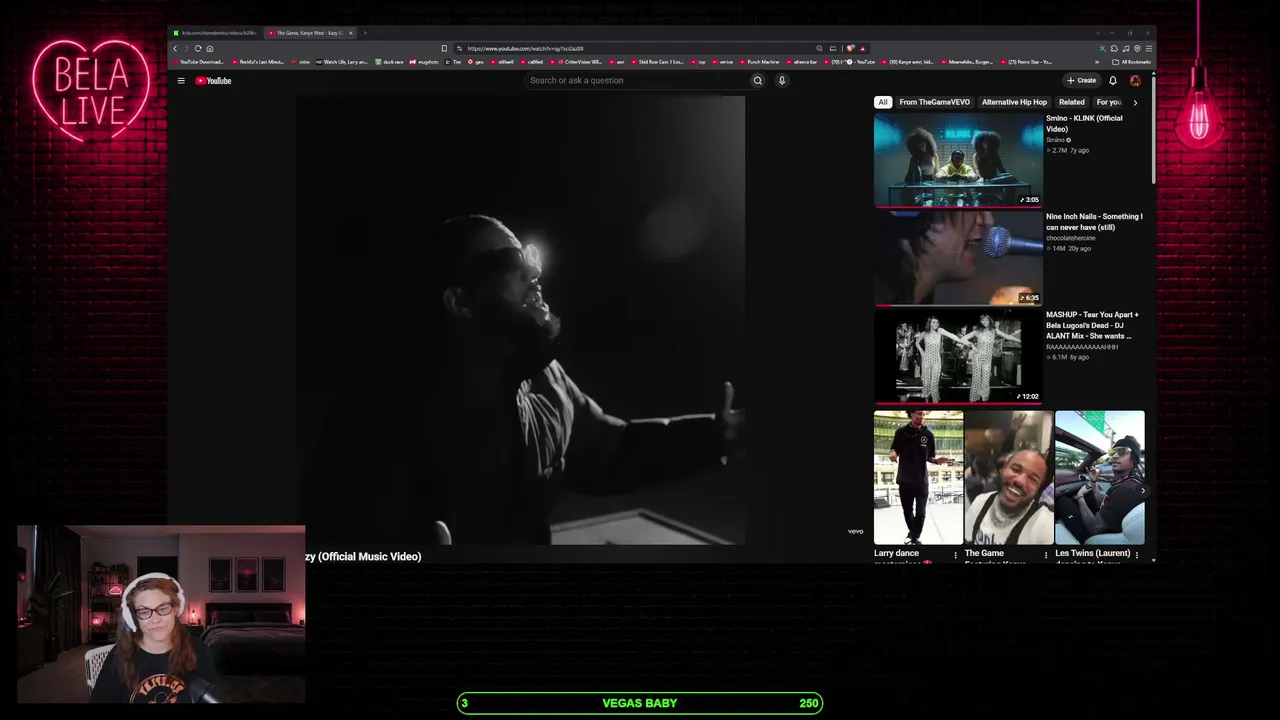Click the view site information icon by the URL
Image resolution: width=1280 pixels, height=720 pixels.
[x=459, y=48]
